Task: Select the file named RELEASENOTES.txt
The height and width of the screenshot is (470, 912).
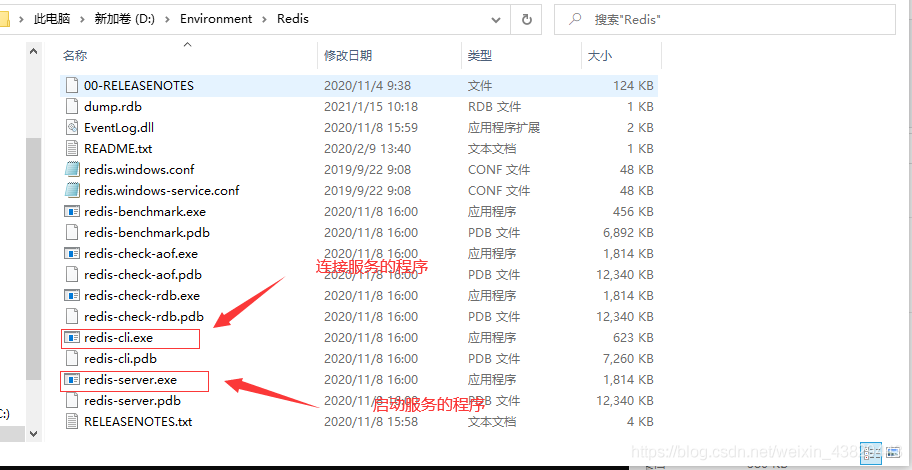Action: (138, 421)
